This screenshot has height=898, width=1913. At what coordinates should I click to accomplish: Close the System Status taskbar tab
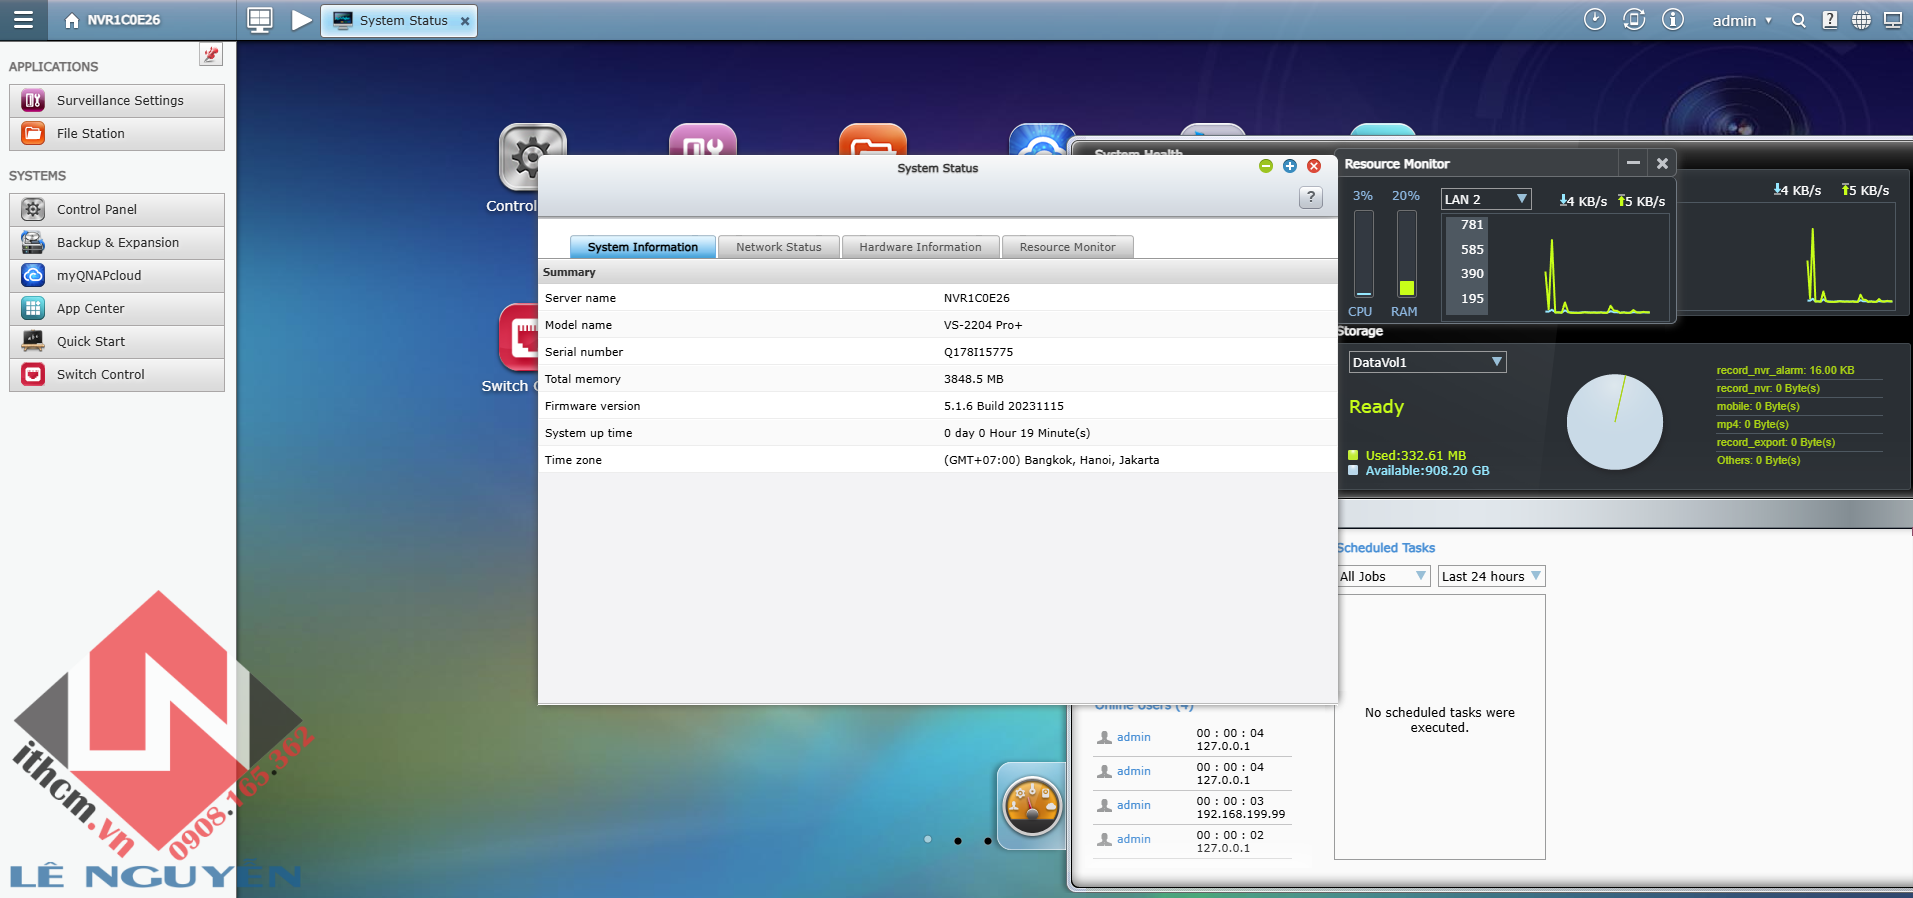coord(465,21)
